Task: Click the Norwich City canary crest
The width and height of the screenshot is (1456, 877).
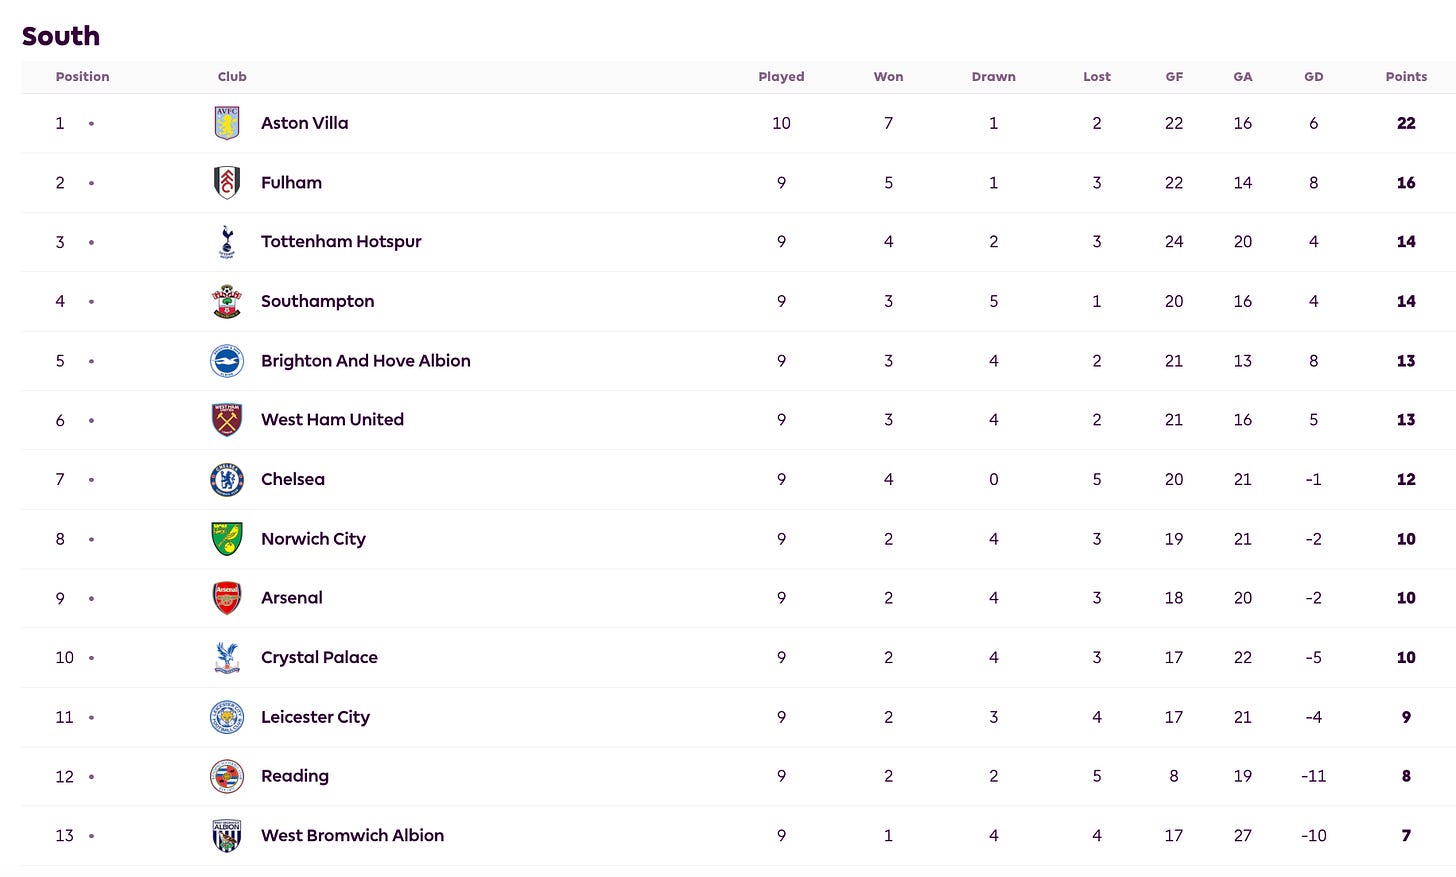Action: (227, 539)
